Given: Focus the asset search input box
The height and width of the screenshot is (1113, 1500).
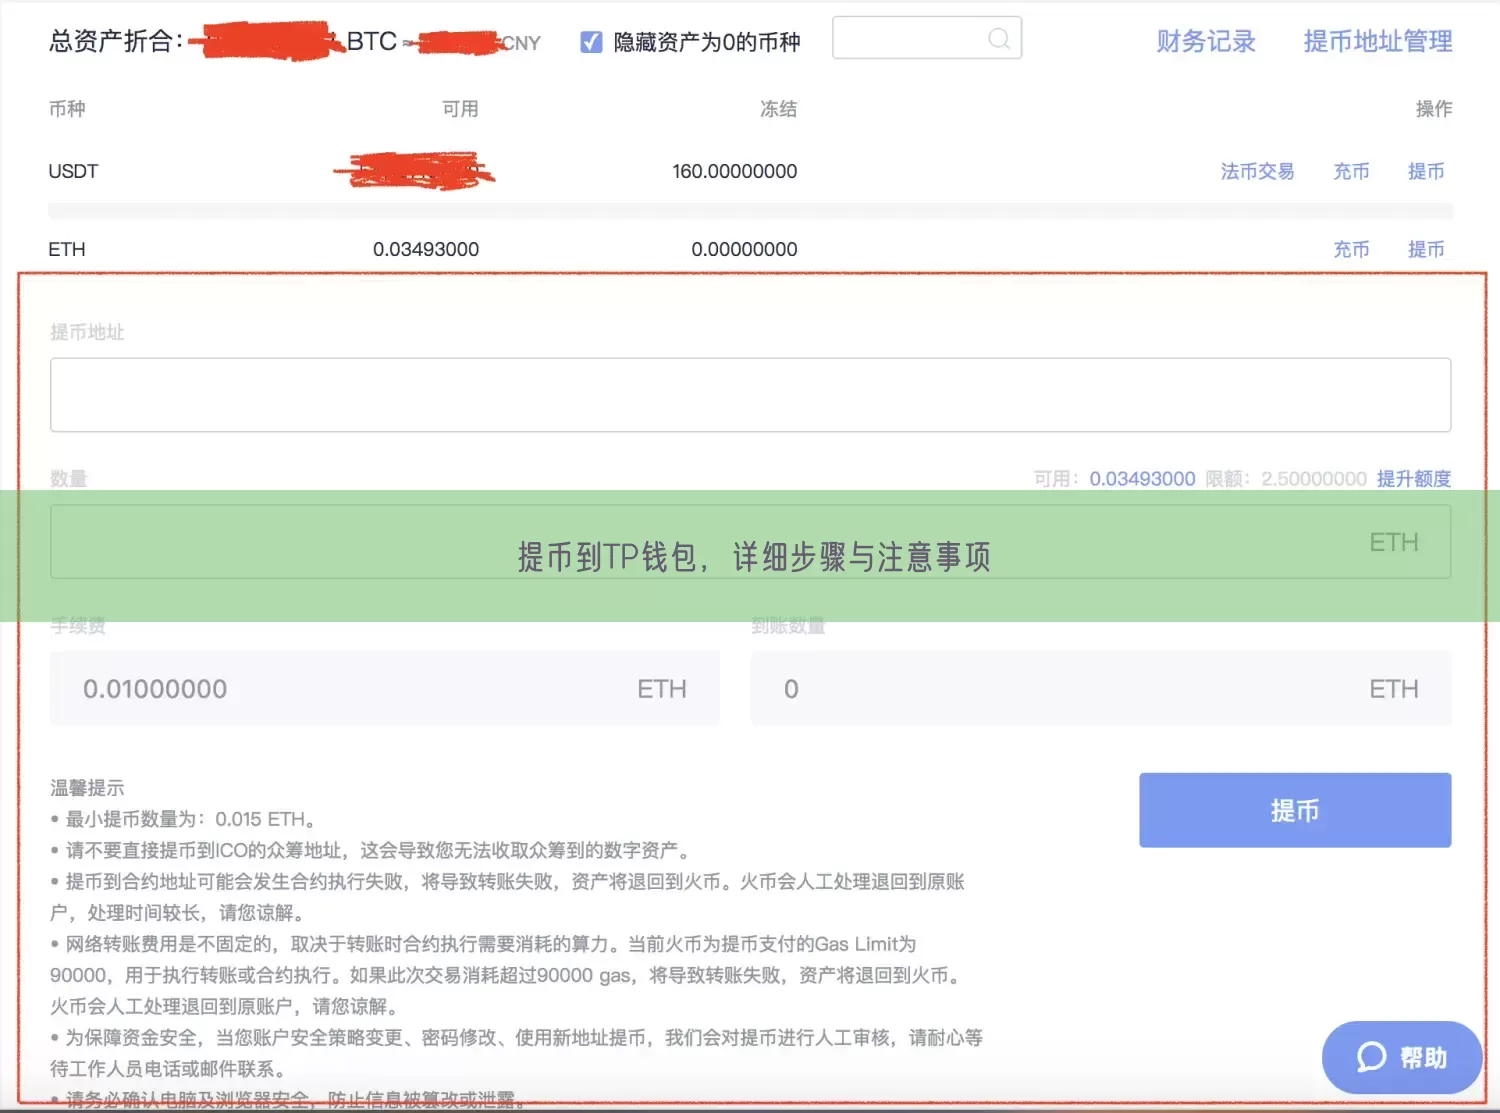Looking at the screenshot, I should pyautogui.click(x=927, y=38).
